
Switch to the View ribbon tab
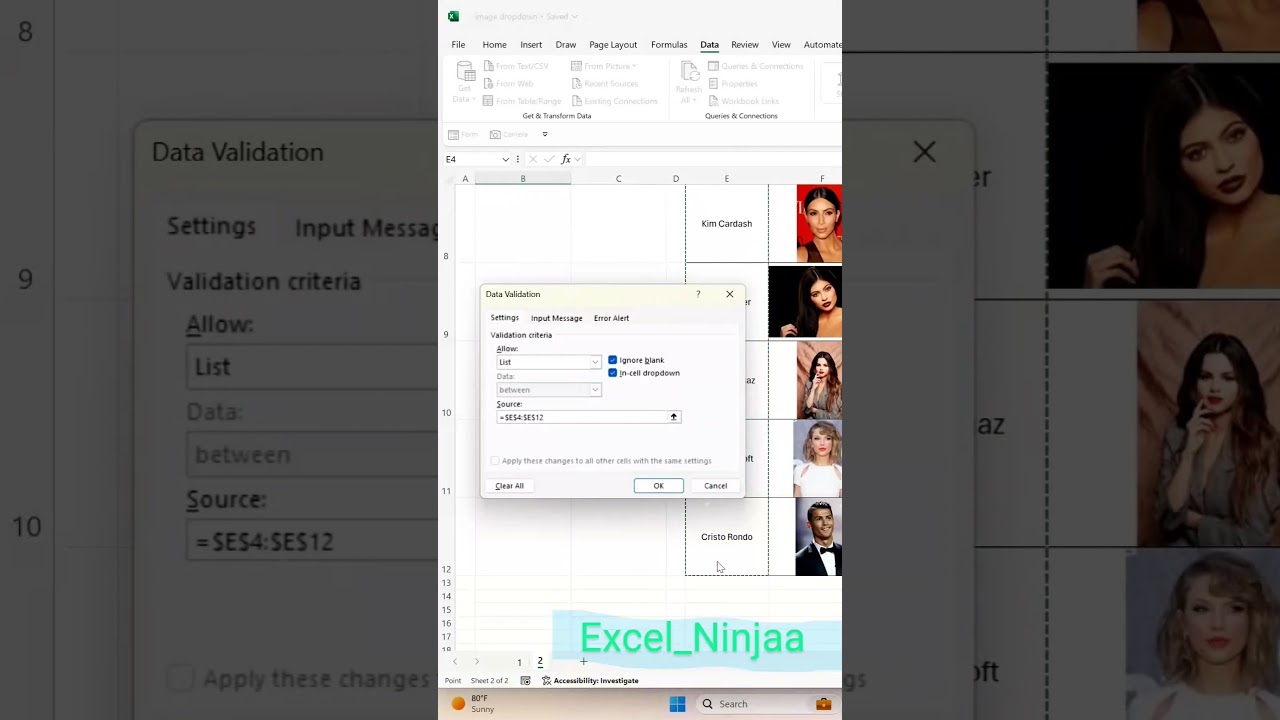[x=781, y=44]
